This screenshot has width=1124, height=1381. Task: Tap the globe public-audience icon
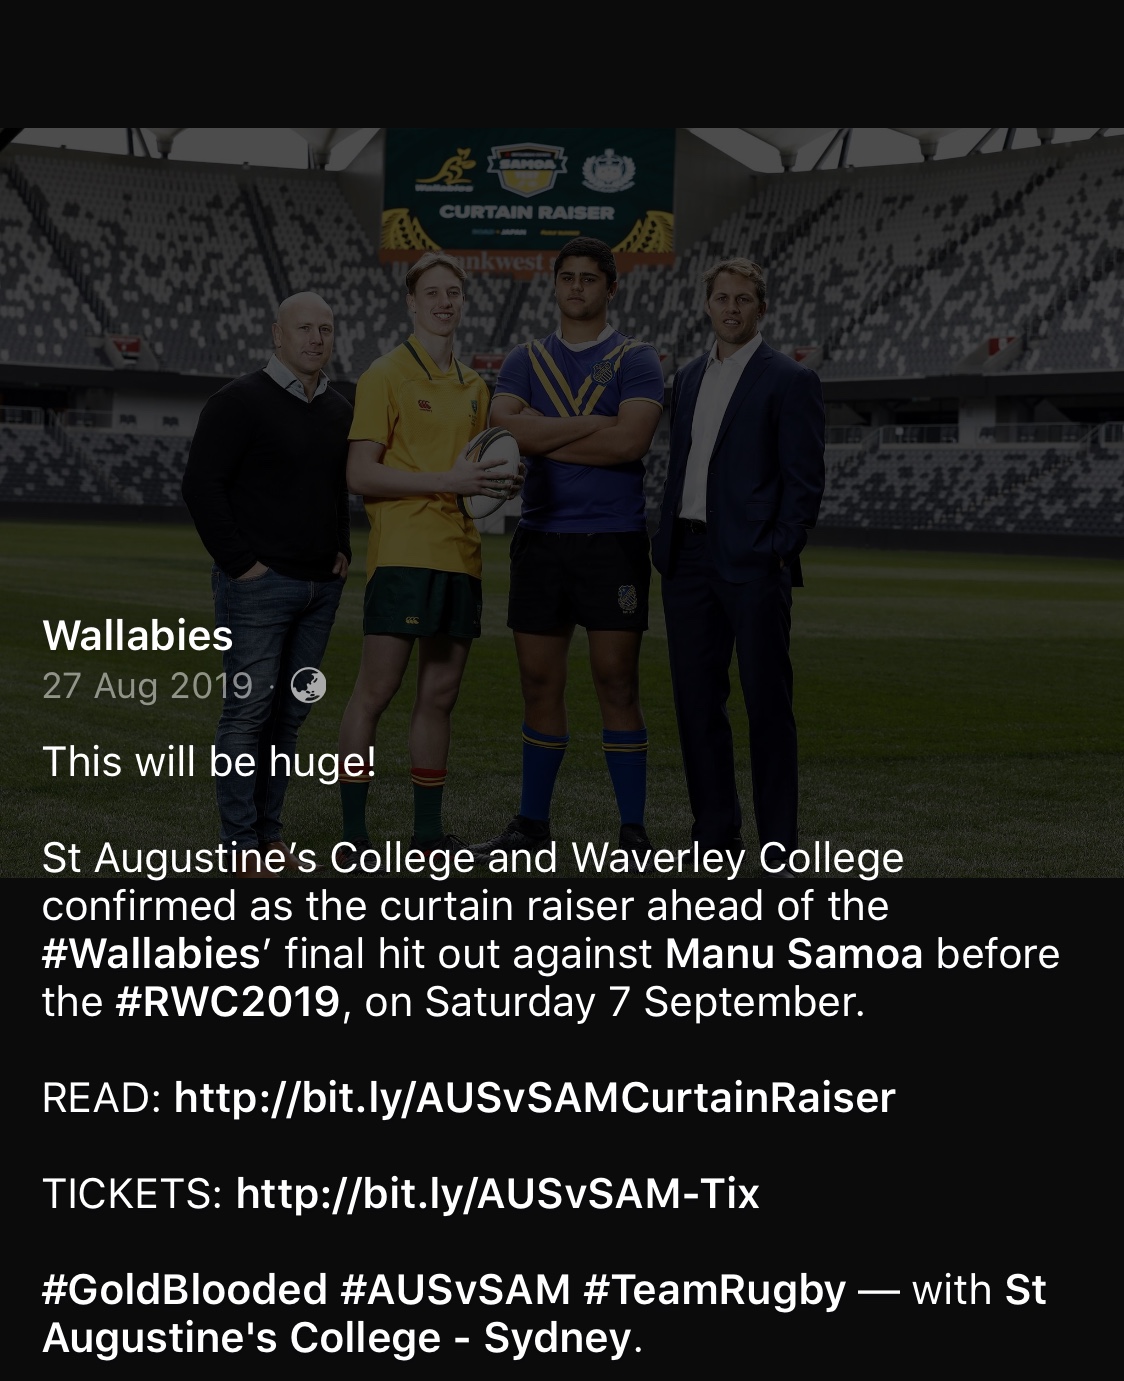click(x=308, y=686)
